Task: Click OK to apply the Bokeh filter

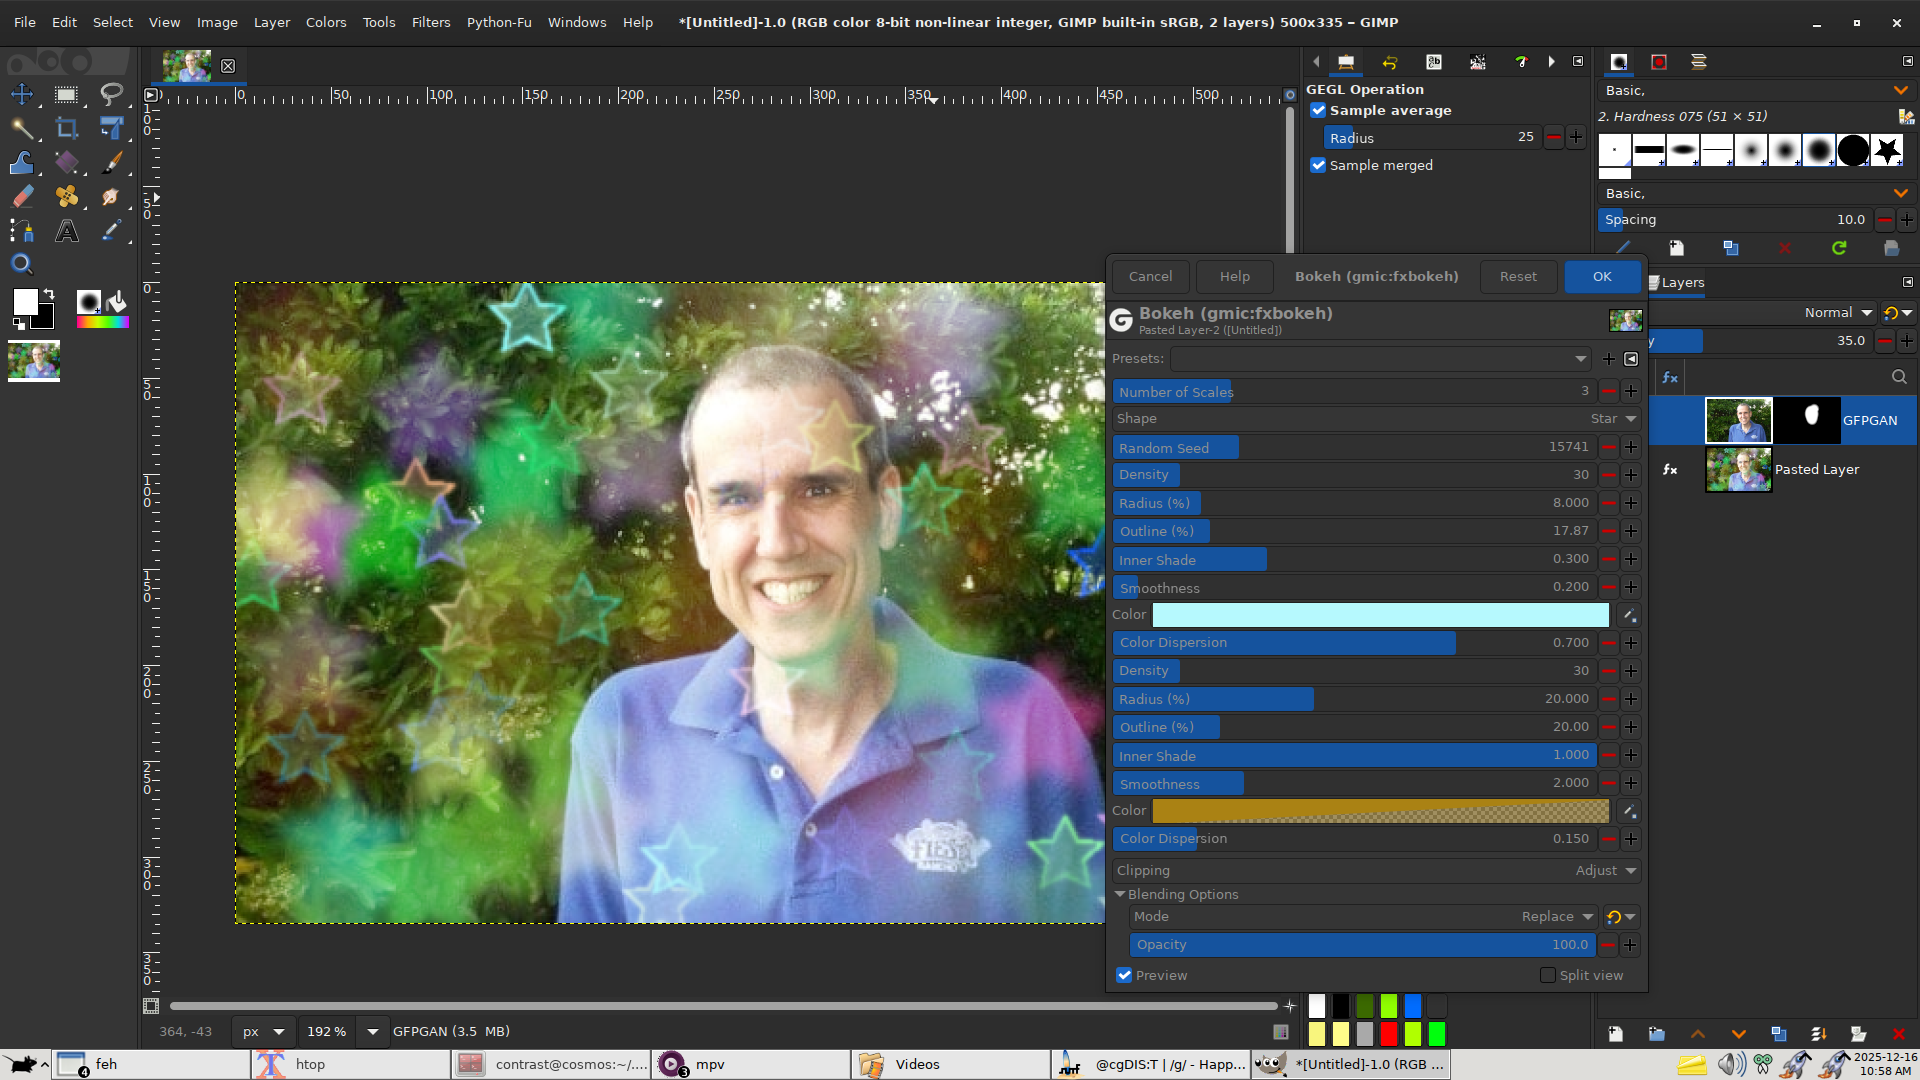Action: point(1601,277)
